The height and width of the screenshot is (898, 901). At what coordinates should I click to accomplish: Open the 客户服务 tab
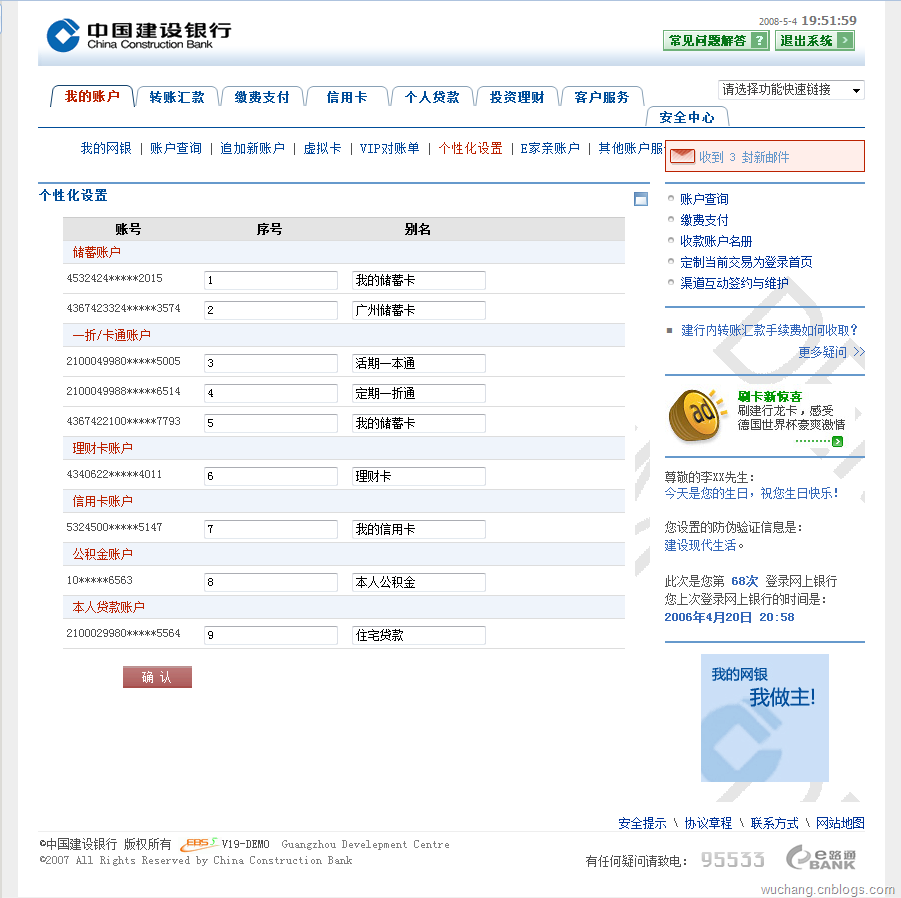[601, 97]
